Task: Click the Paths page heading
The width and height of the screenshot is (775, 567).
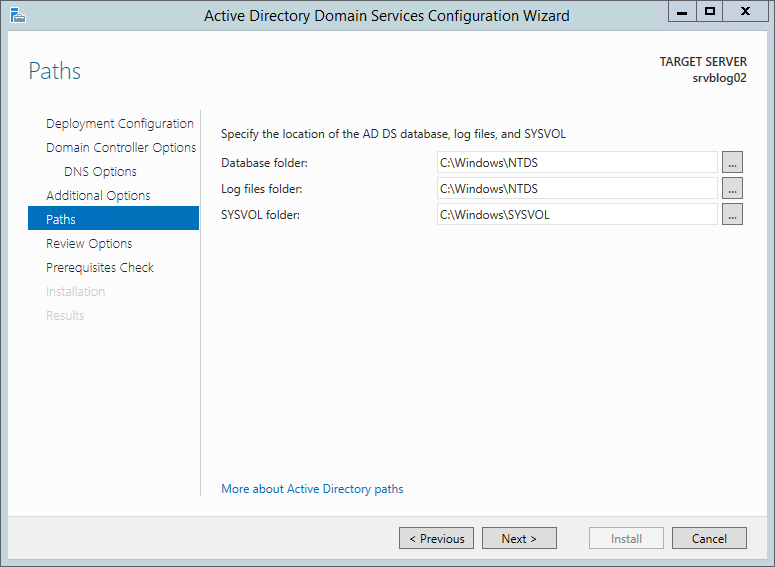Action: (54, 71)
